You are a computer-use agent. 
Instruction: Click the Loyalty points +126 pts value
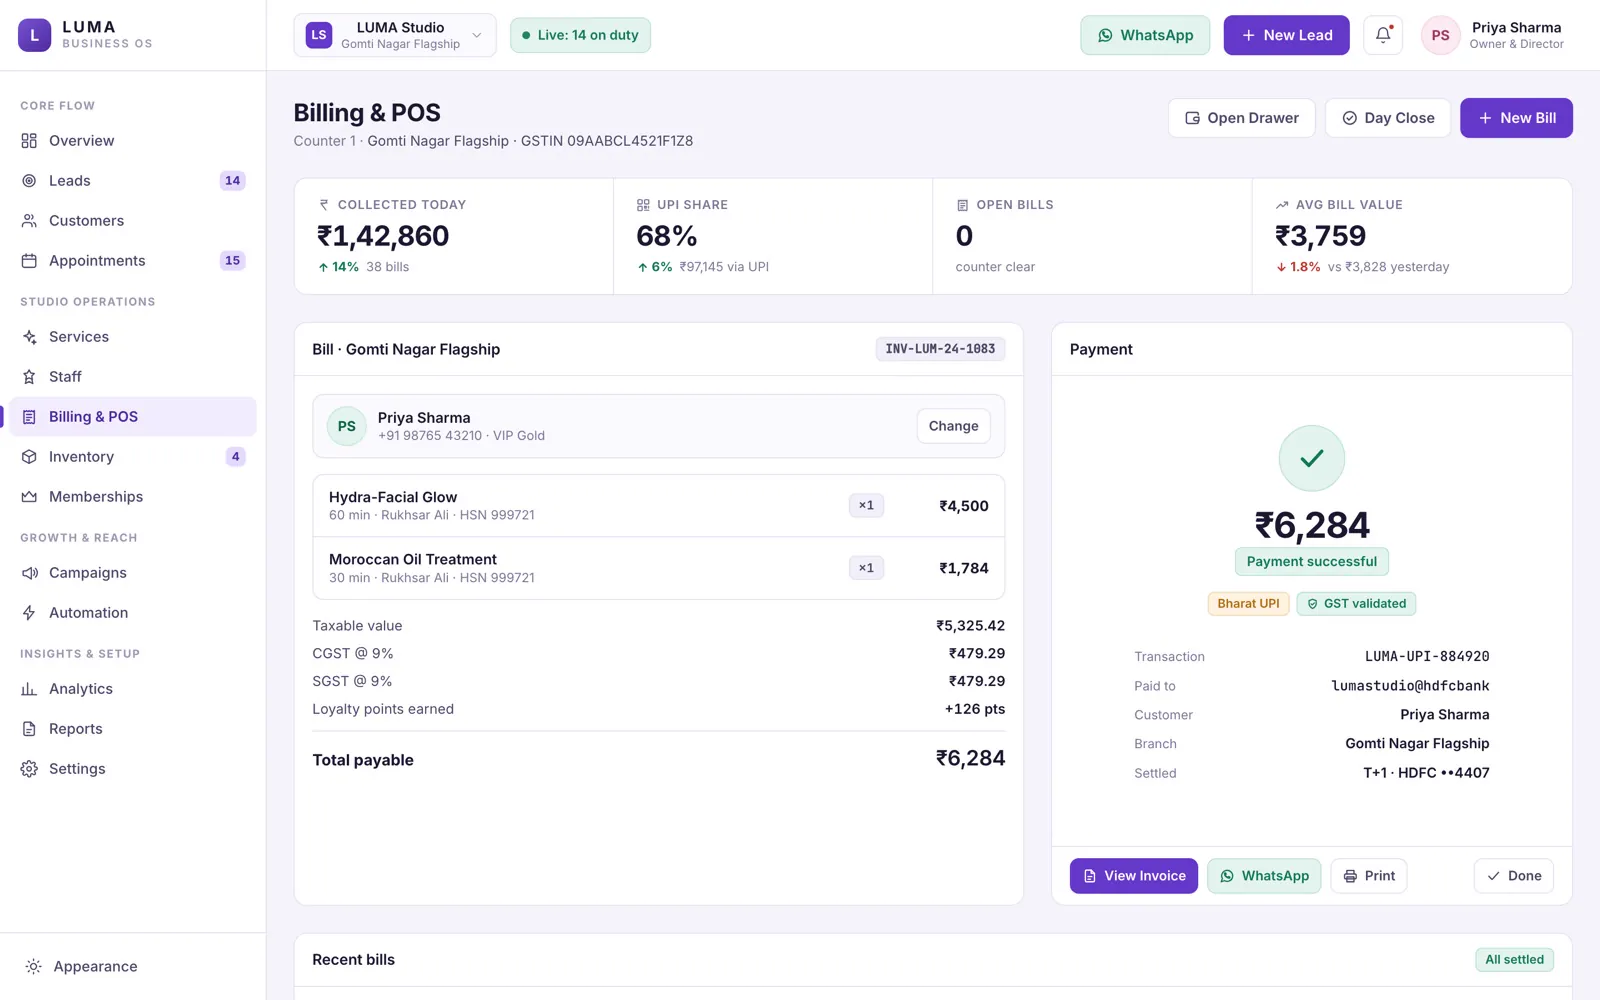point(975,709)
